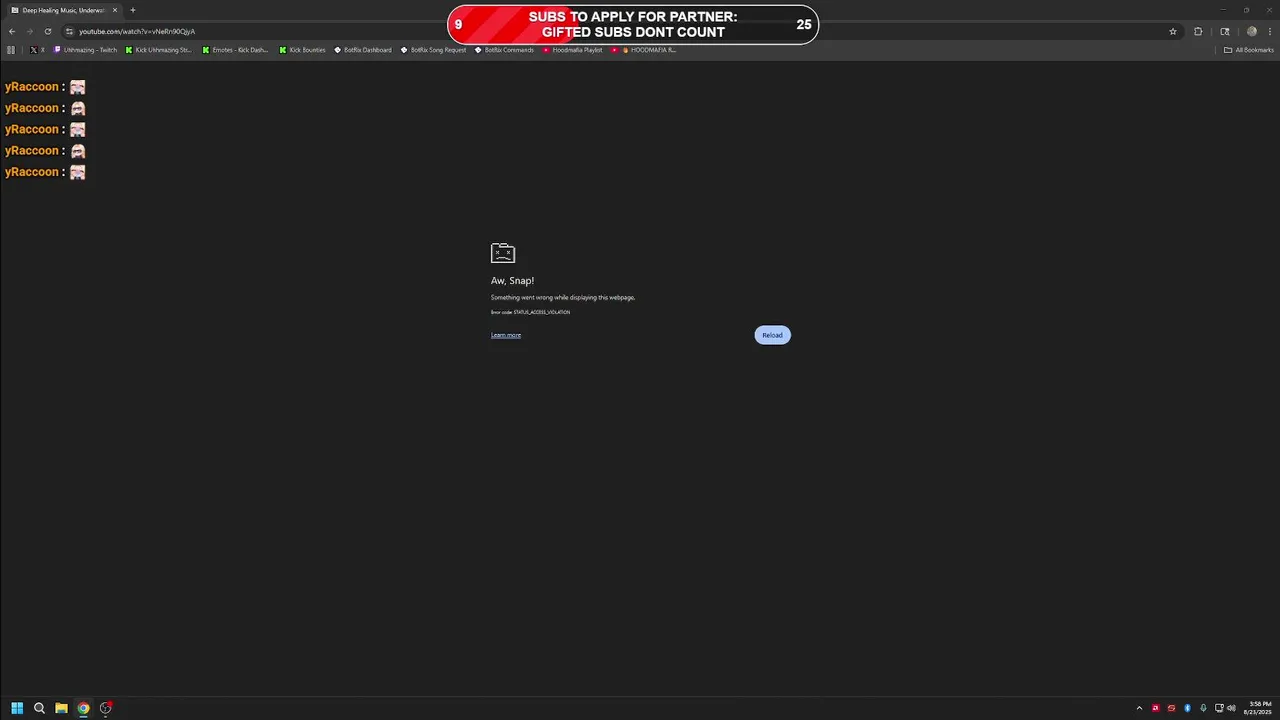Open the app next to Chrome on taskbar
1280x720 pixels.
[x=105, y=708]
